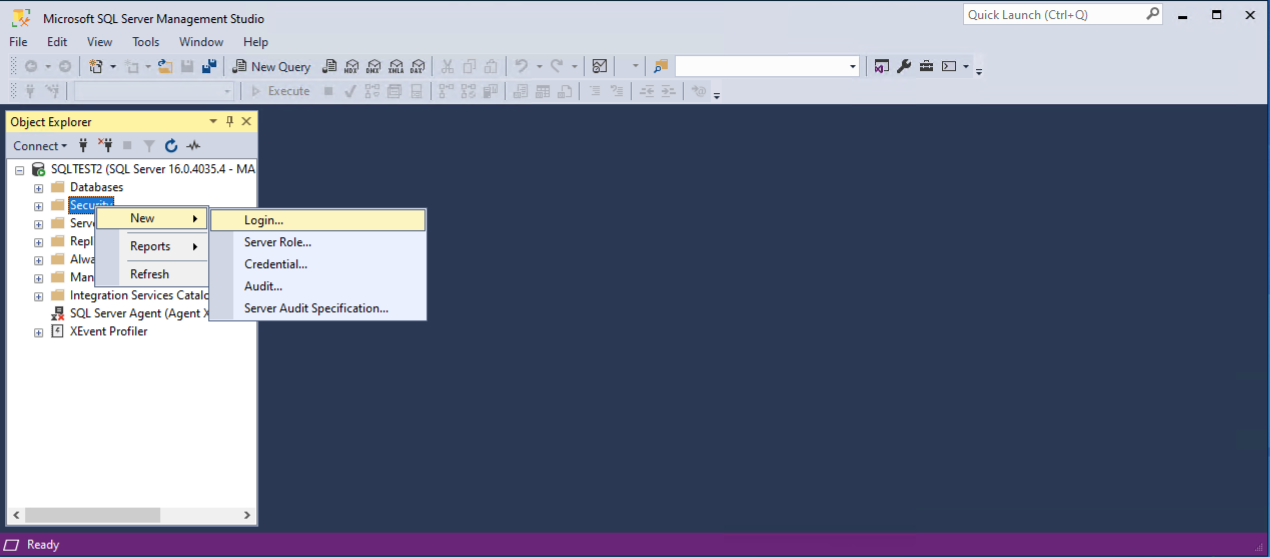This screenshot has height=557, width=1270.
Task: Open the Window menu
Action: pyautogui.click(x=201, y=42)
